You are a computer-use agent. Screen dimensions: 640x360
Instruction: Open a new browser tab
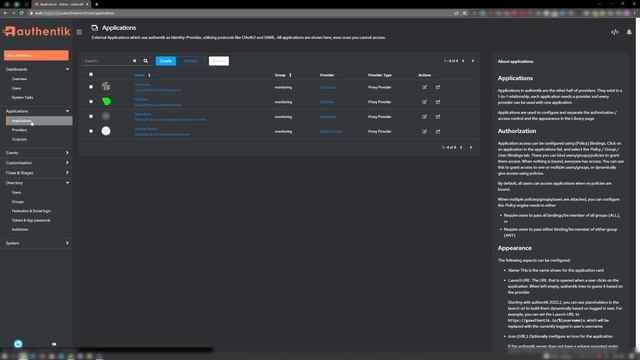pyautogui.click(x=97, y=4)
